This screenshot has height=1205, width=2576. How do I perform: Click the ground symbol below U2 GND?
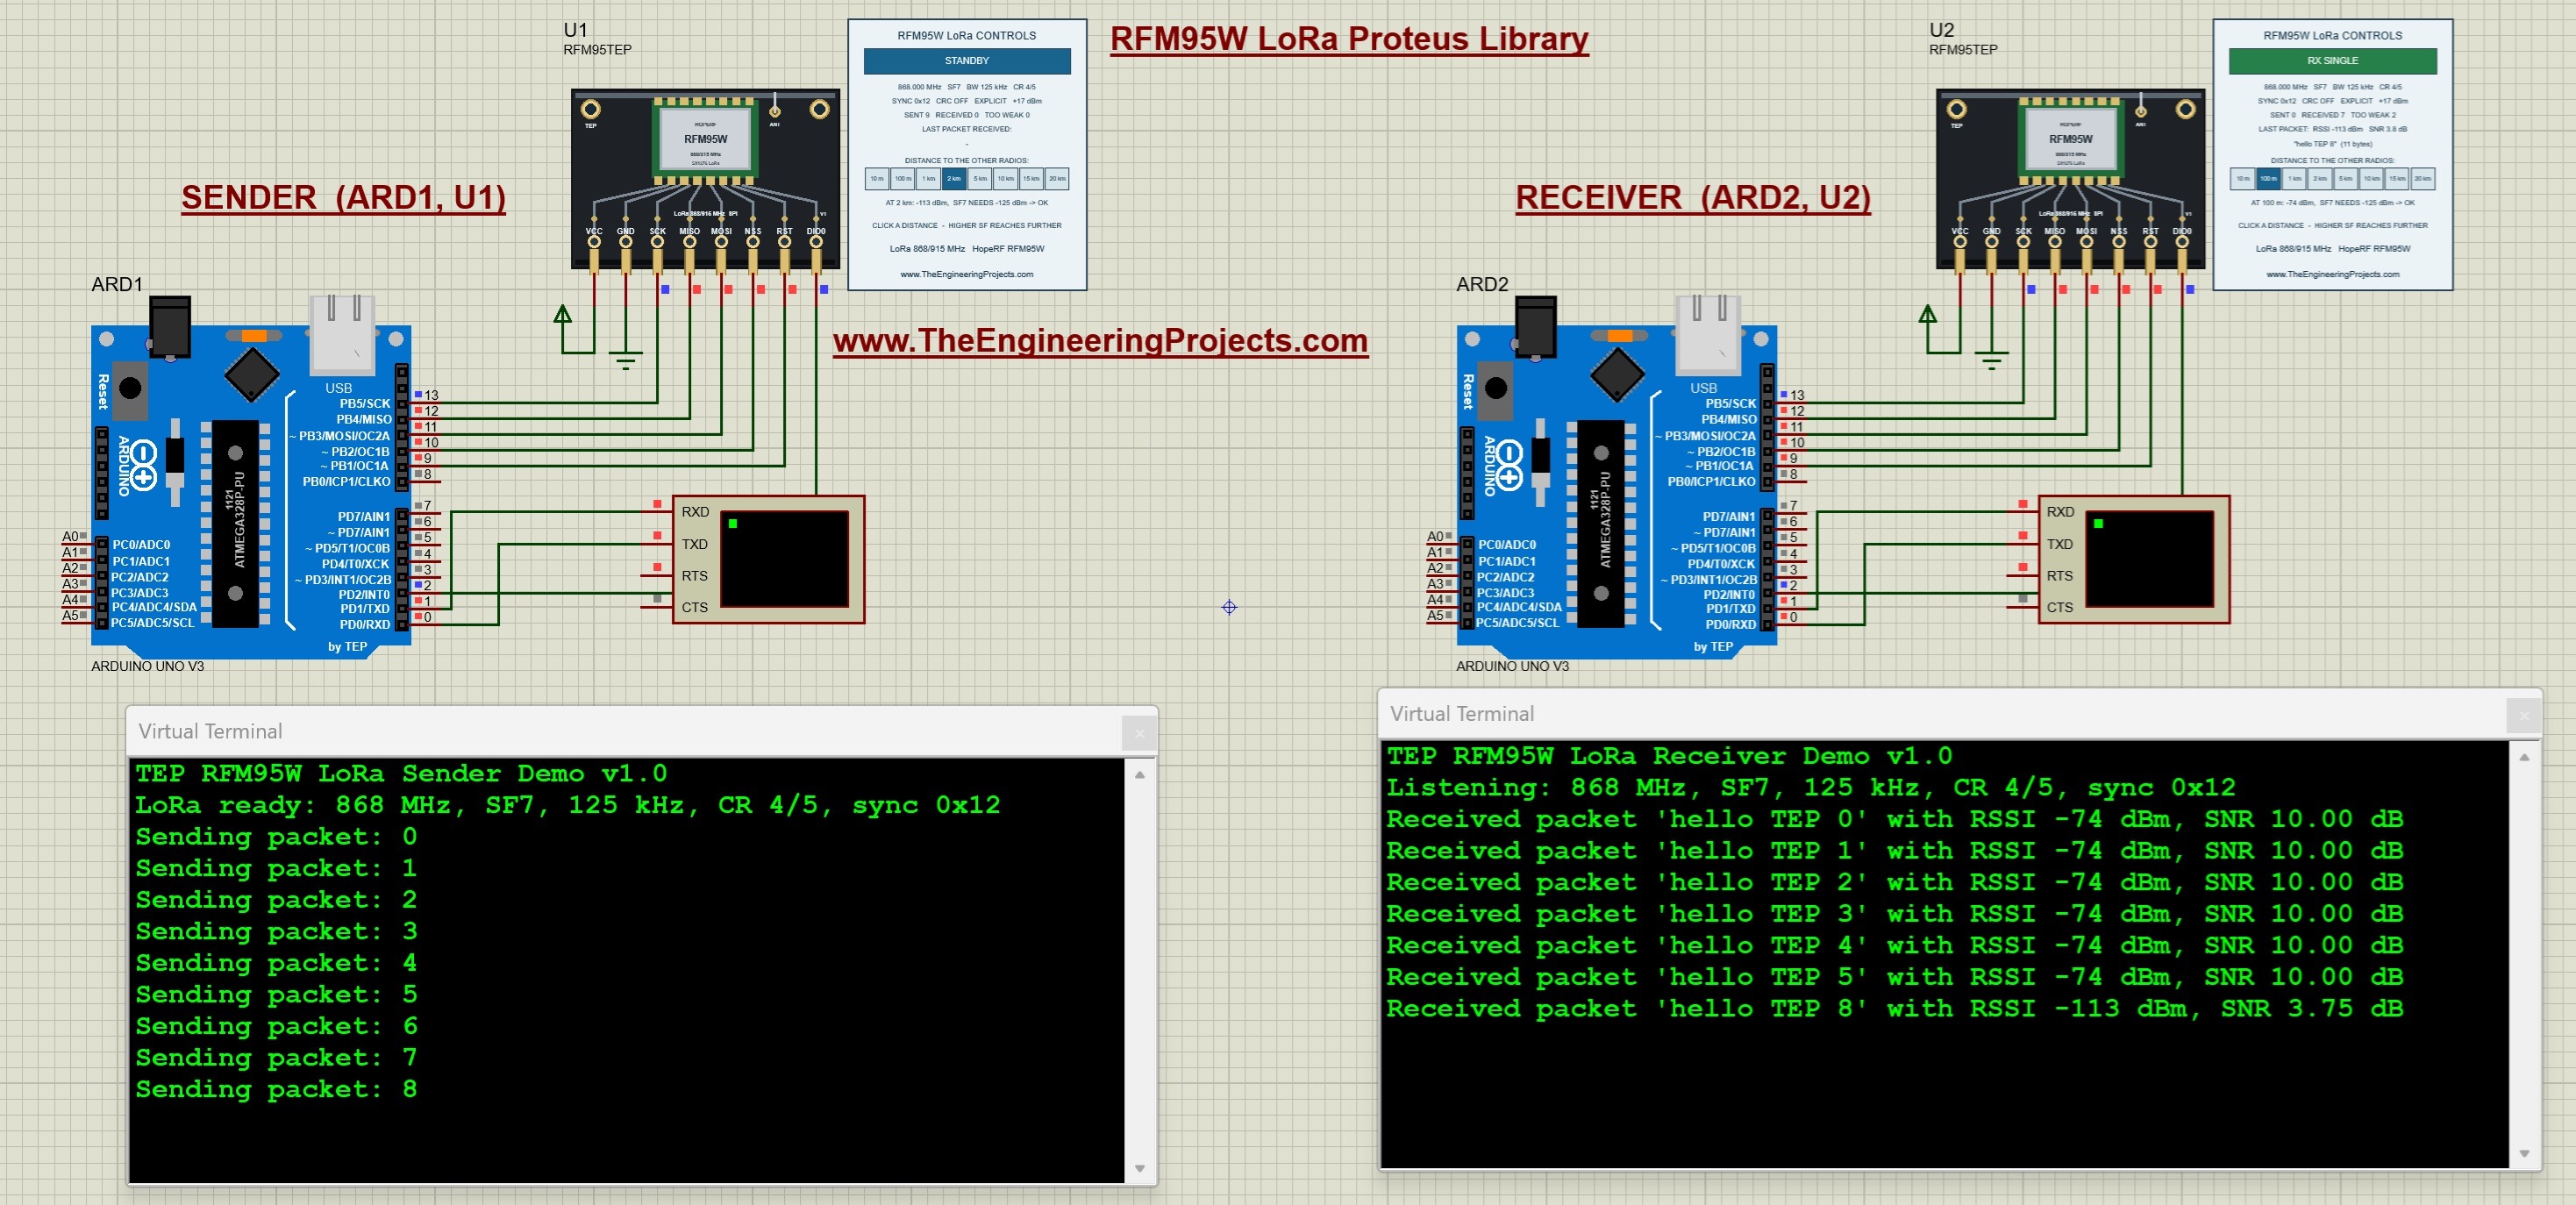pyautogui.click(x=1991, y=362)
